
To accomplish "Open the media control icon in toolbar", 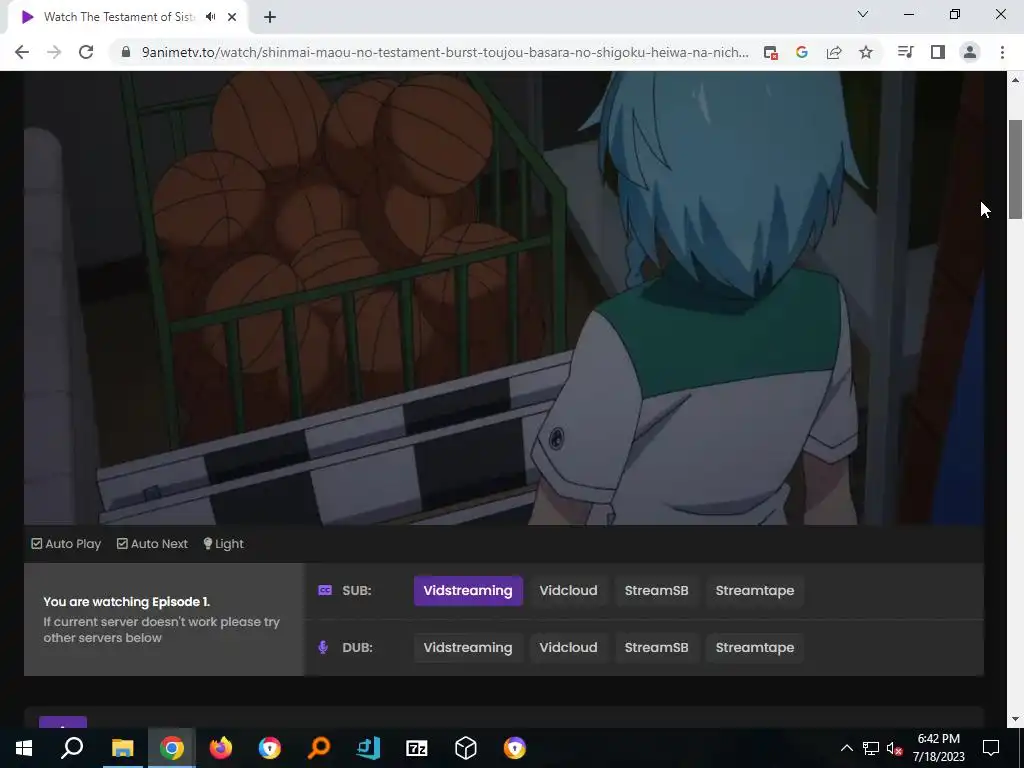I will (x=905, y=52).
